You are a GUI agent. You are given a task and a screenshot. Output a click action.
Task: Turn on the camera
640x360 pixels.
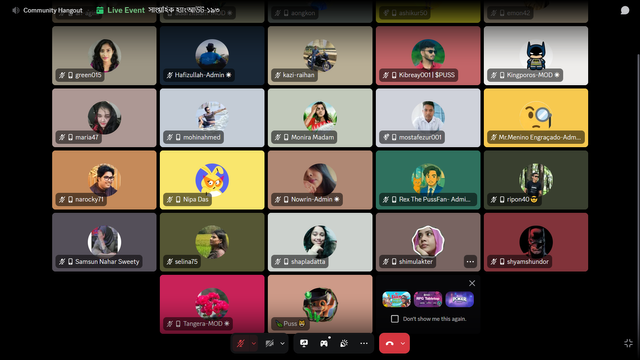click(269, 344)
